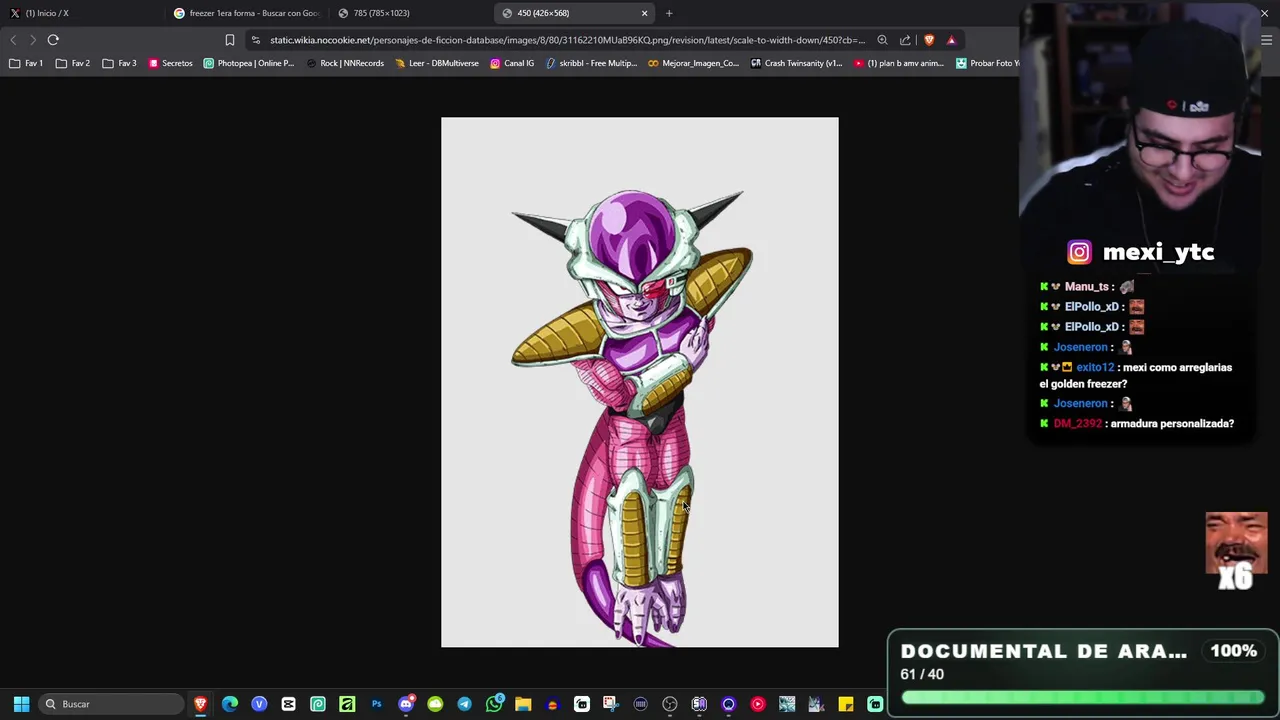Open the Fav 3 bookmarks folder
This screenshot has height=720, width=1280.
tap(119, 63)
